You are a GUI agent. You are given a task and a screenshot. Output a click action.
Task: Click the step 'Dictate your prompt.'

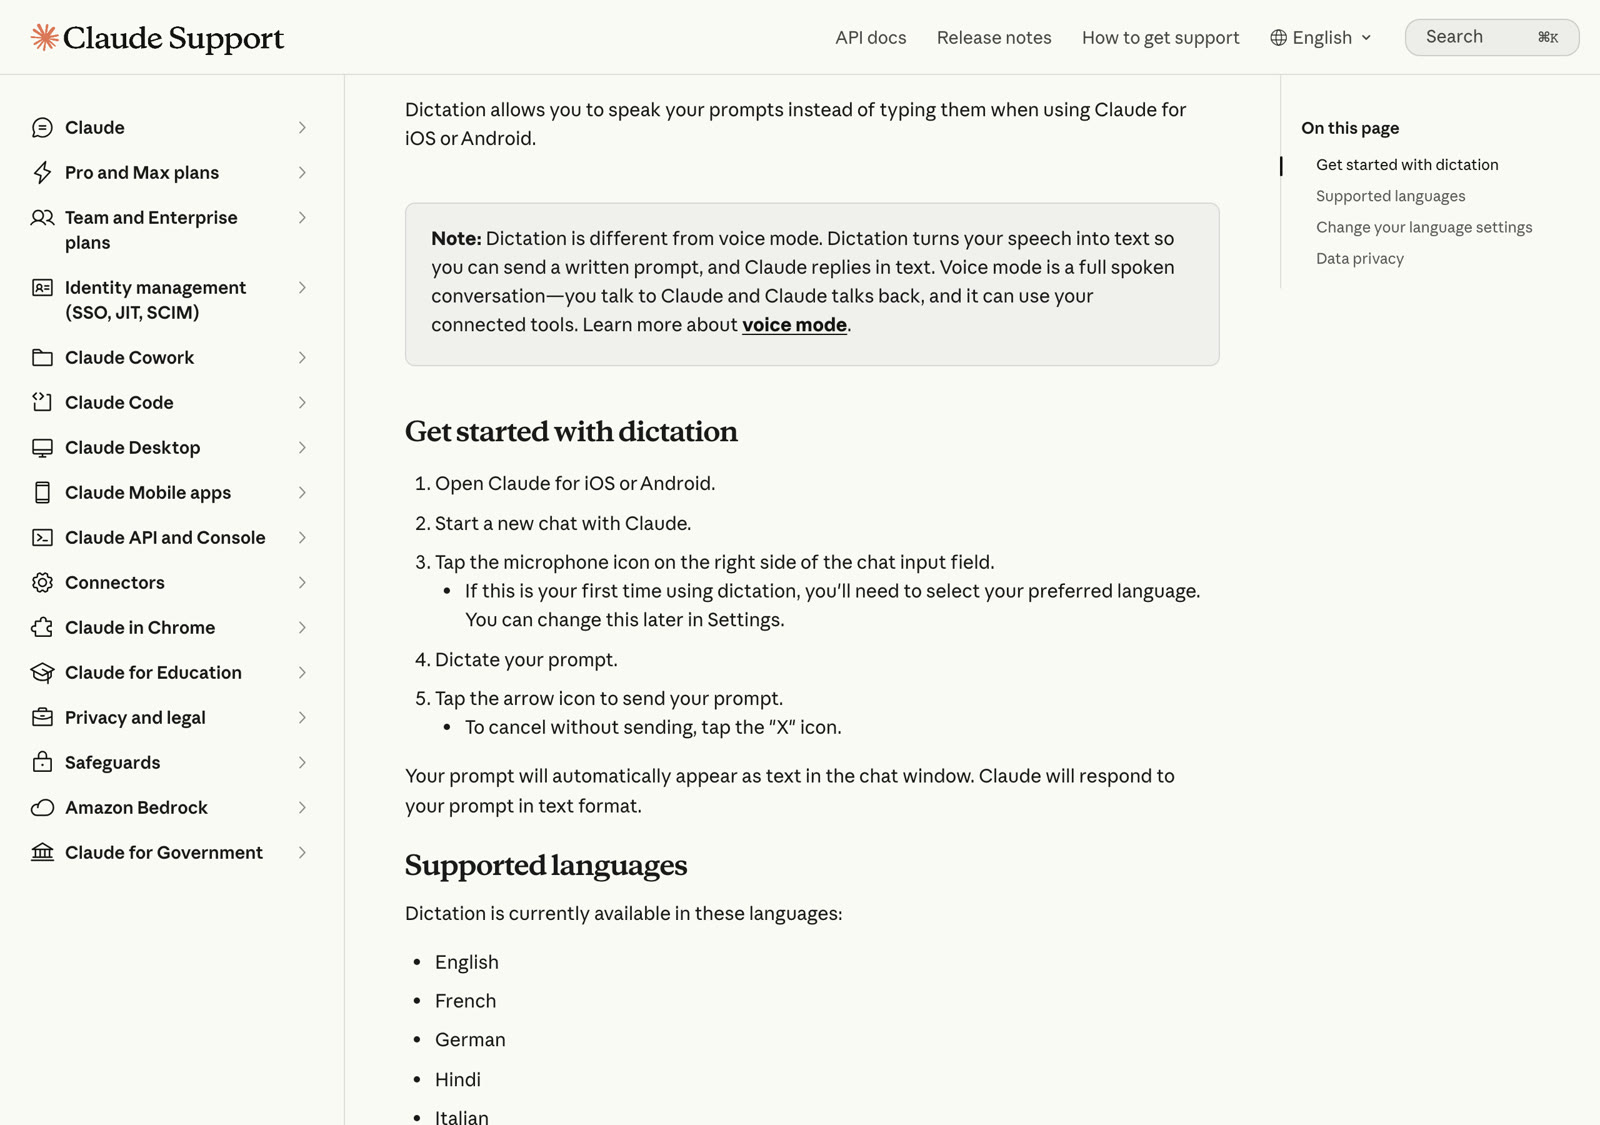click(x=526, y=659)
